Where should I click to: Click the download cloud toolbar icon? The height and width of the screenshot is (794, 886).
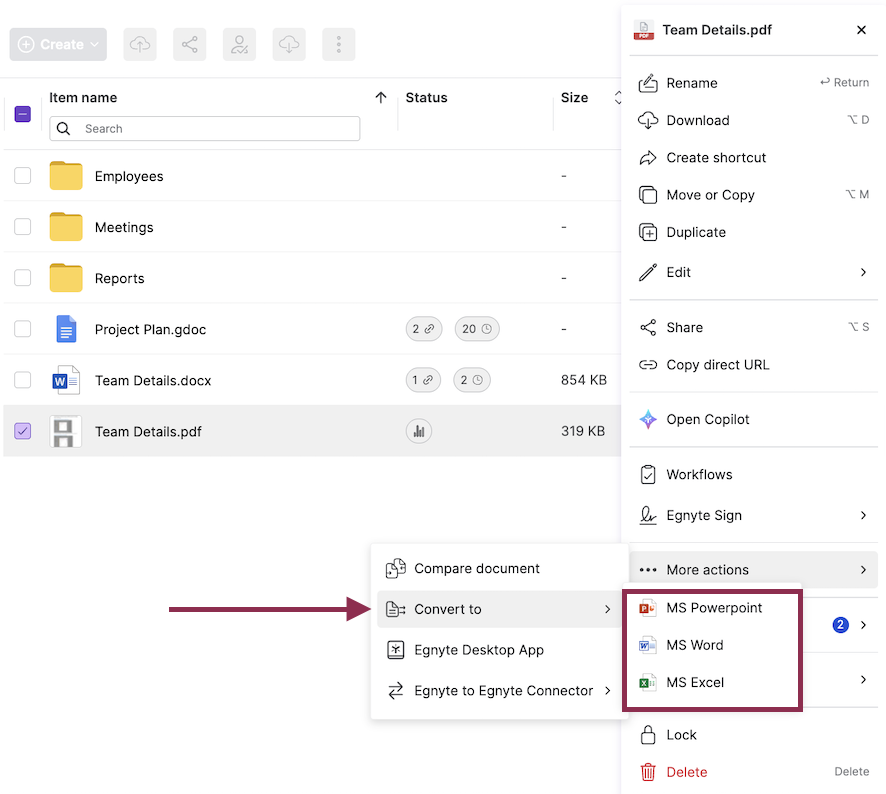[x=289, y=44]
